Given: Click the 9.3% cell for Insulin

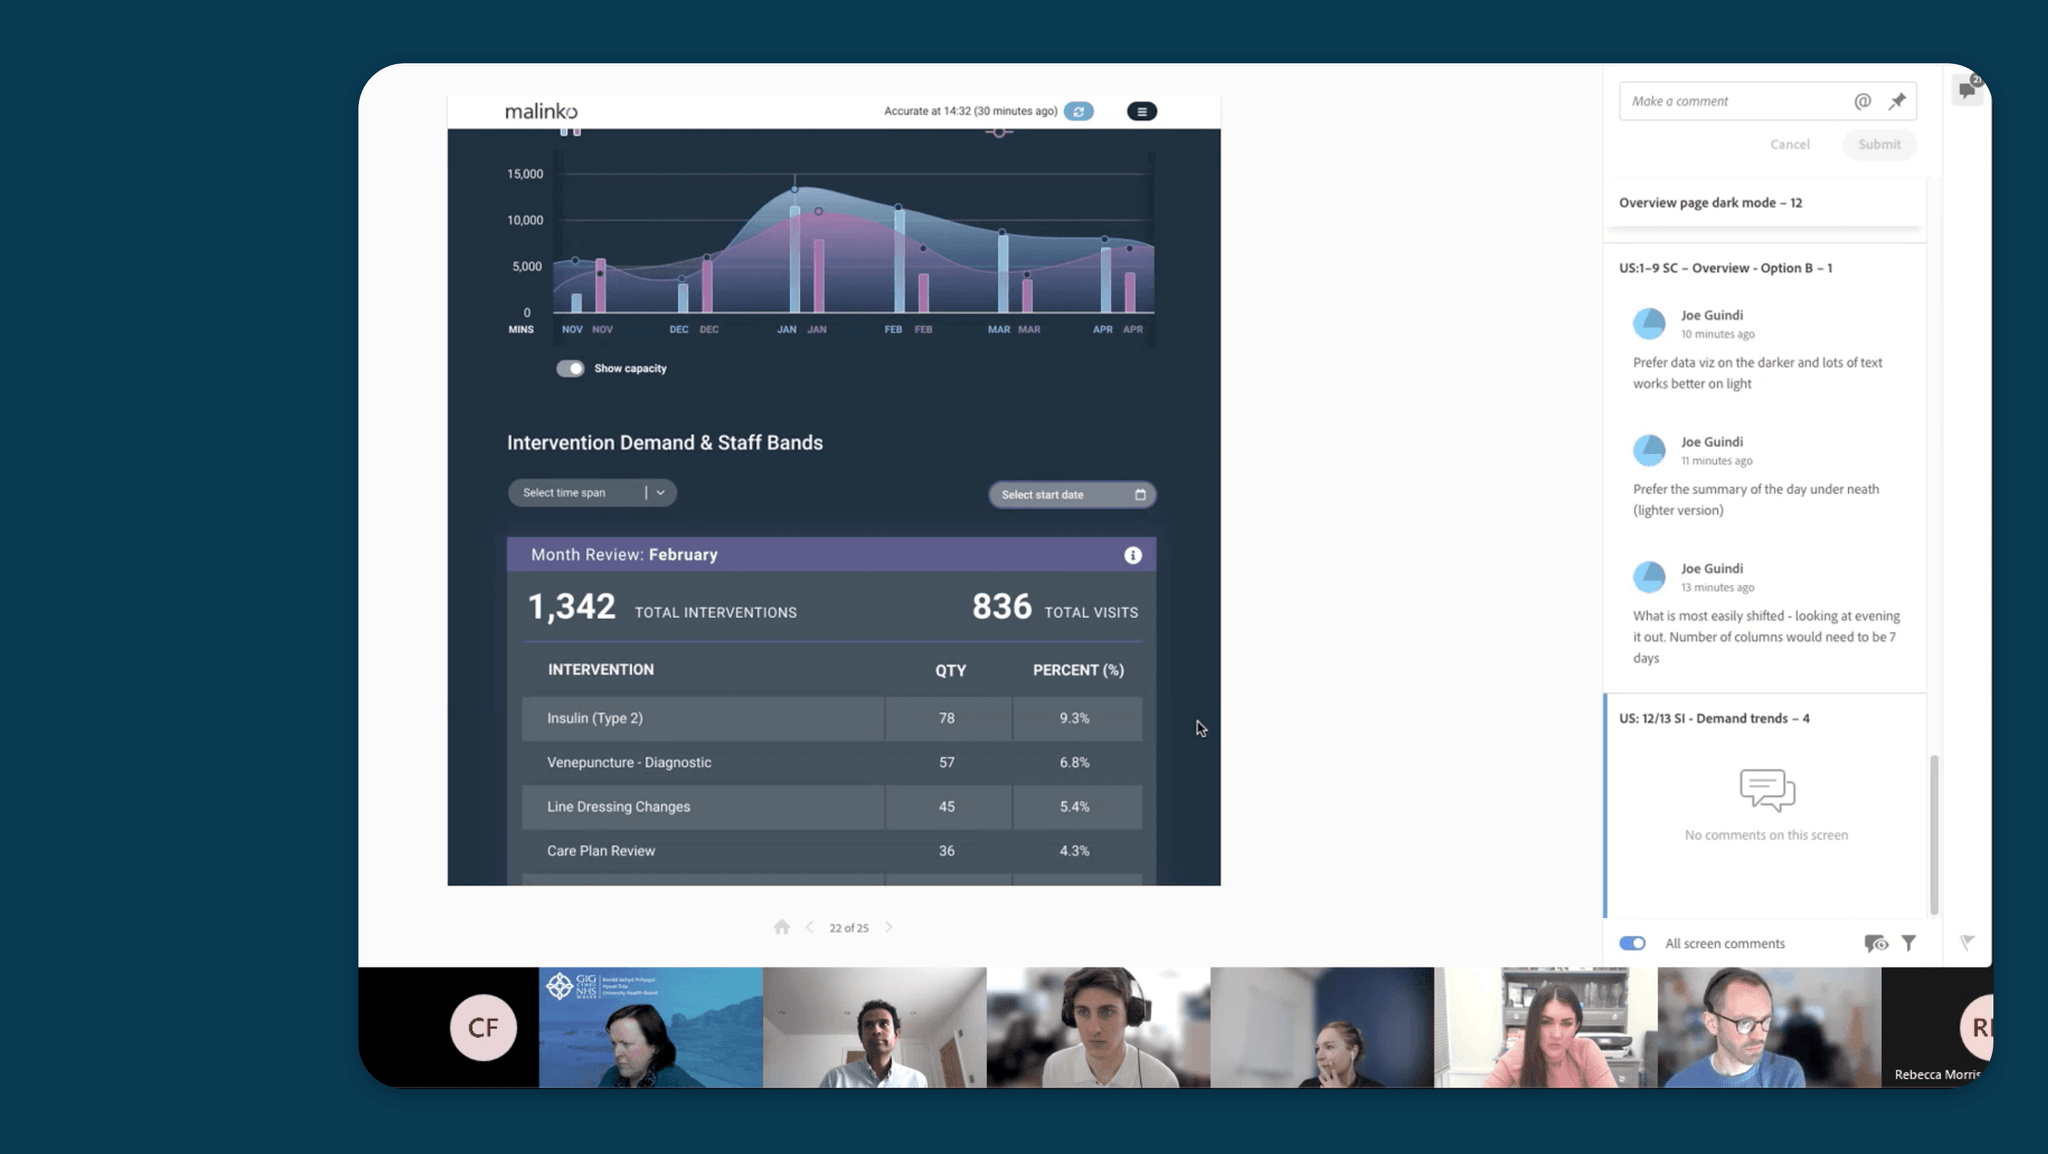Looking at the screenshot, I should pos(1075,718).
